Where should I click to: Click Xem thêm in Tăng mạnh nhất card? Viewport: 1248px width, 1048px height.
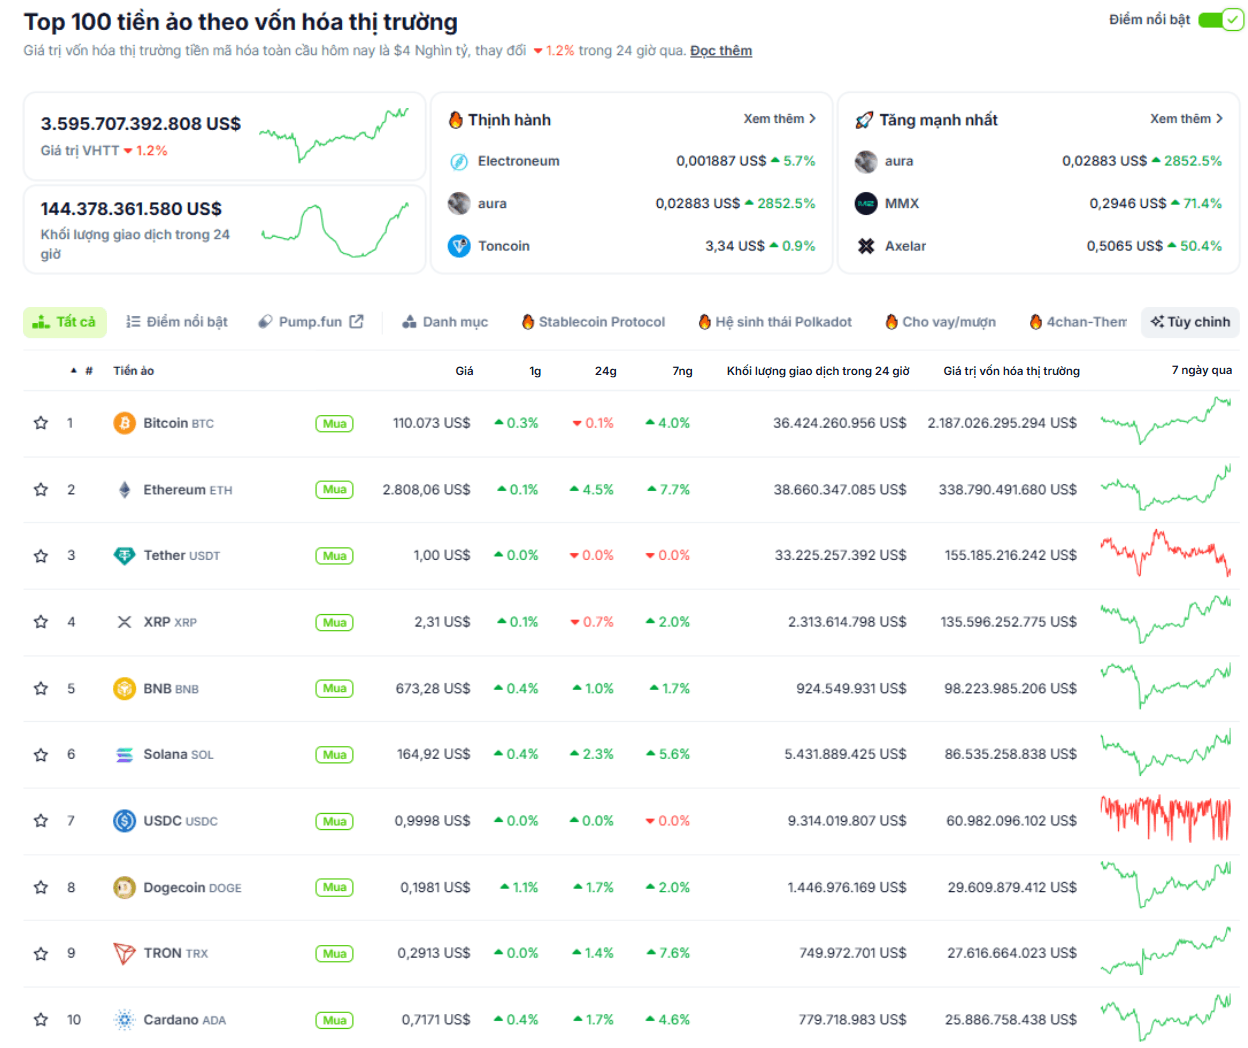click(x=1187, y=119)
